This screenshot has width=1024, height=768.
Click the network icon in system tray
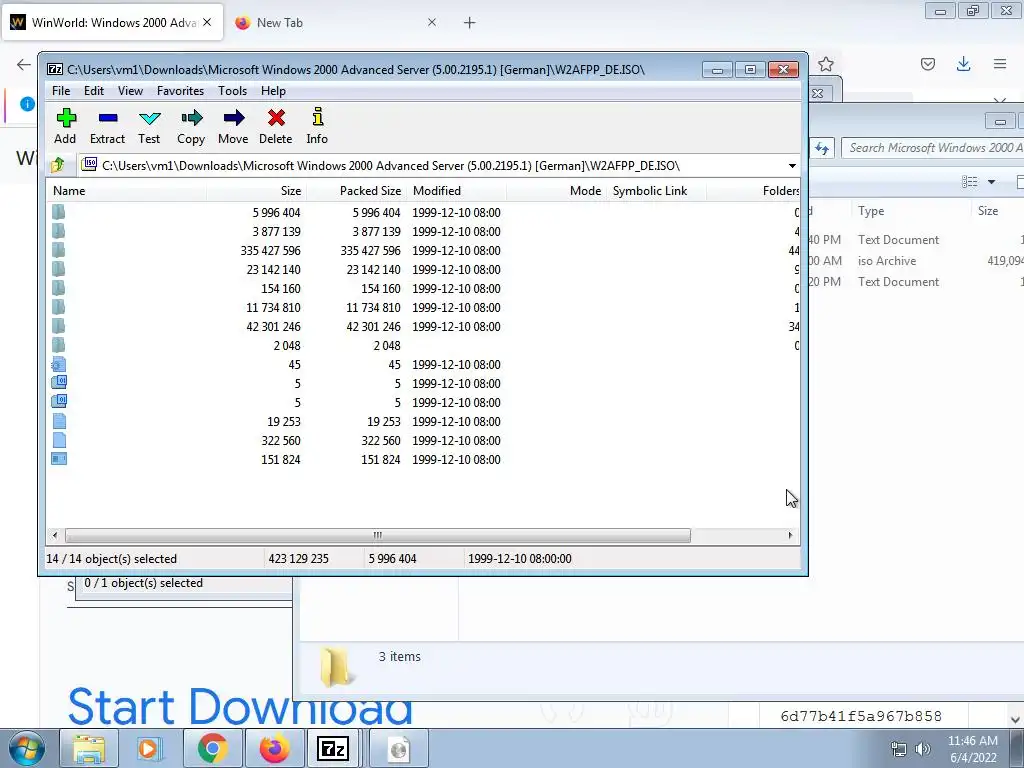coord(899,749)
